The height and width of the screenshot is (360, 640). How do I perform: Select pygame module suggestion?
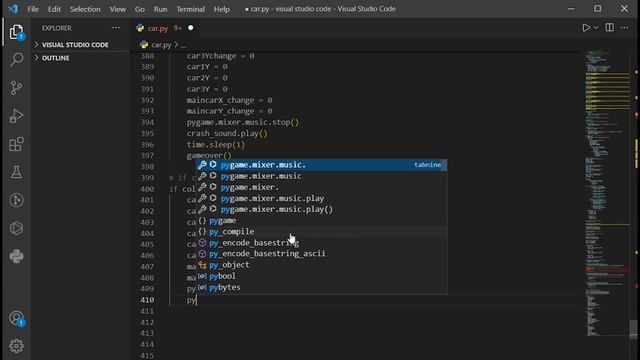[322, 220]
